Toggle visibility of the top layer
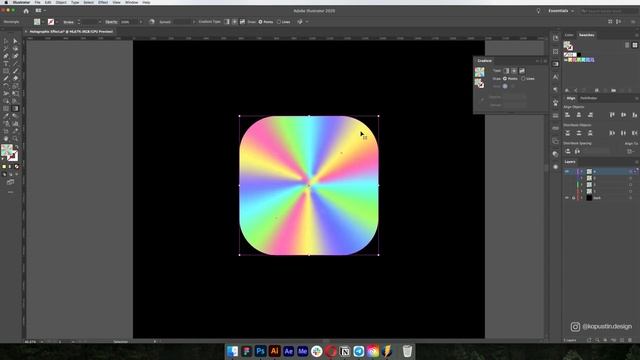The width and height of the screenshot is (640, 360). 567,171
